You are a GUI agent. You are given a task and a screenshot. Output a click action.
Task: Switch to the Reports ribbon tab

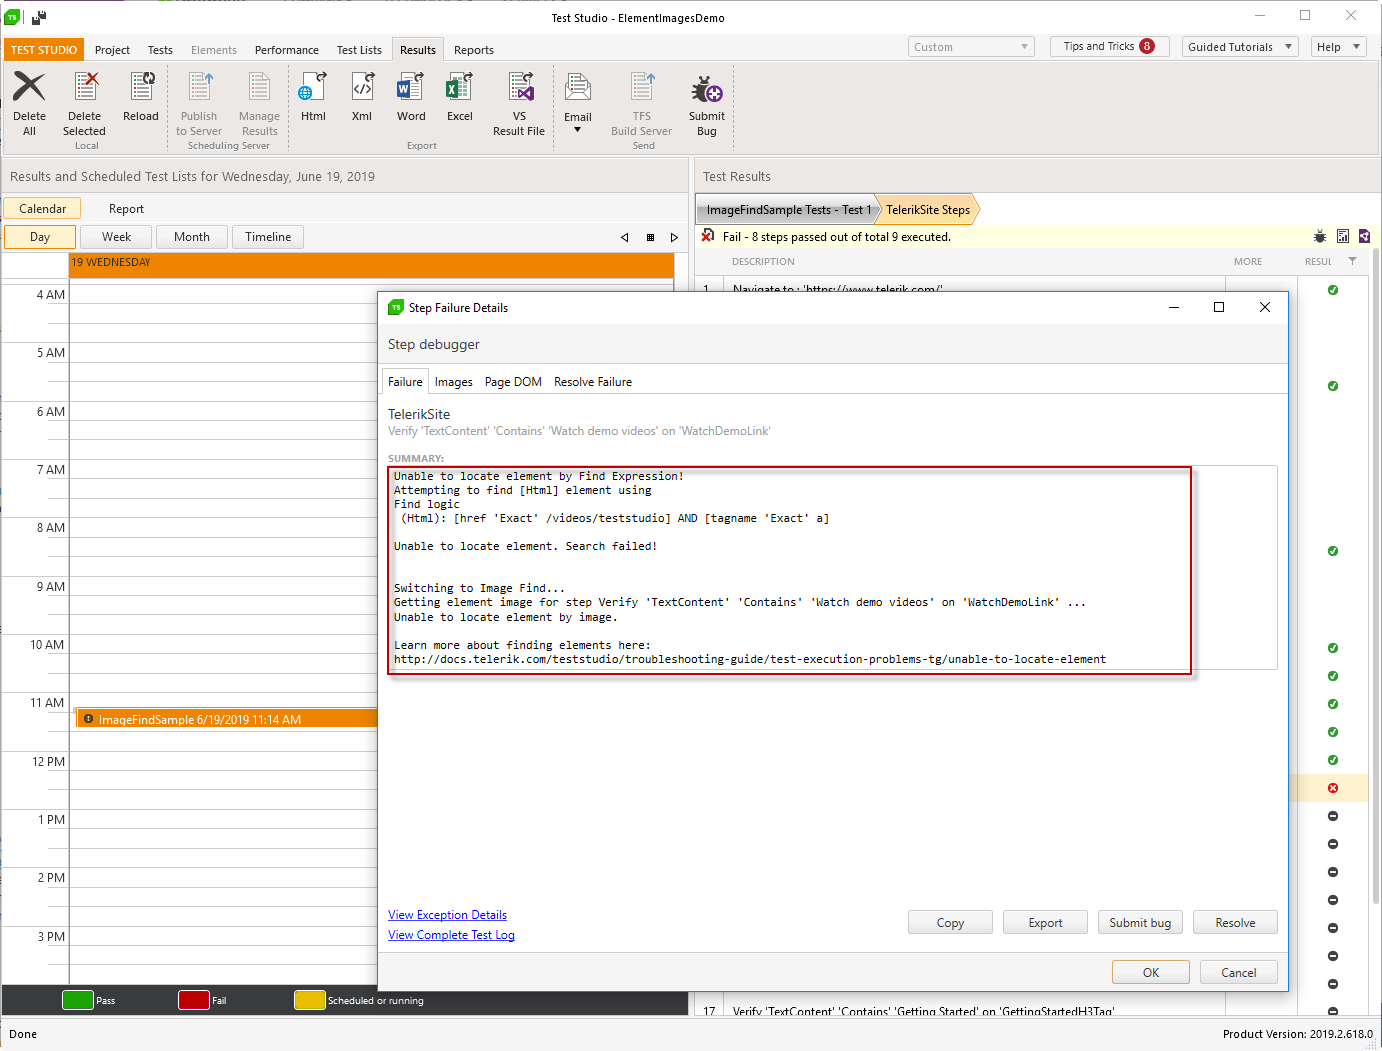point(474,50)
